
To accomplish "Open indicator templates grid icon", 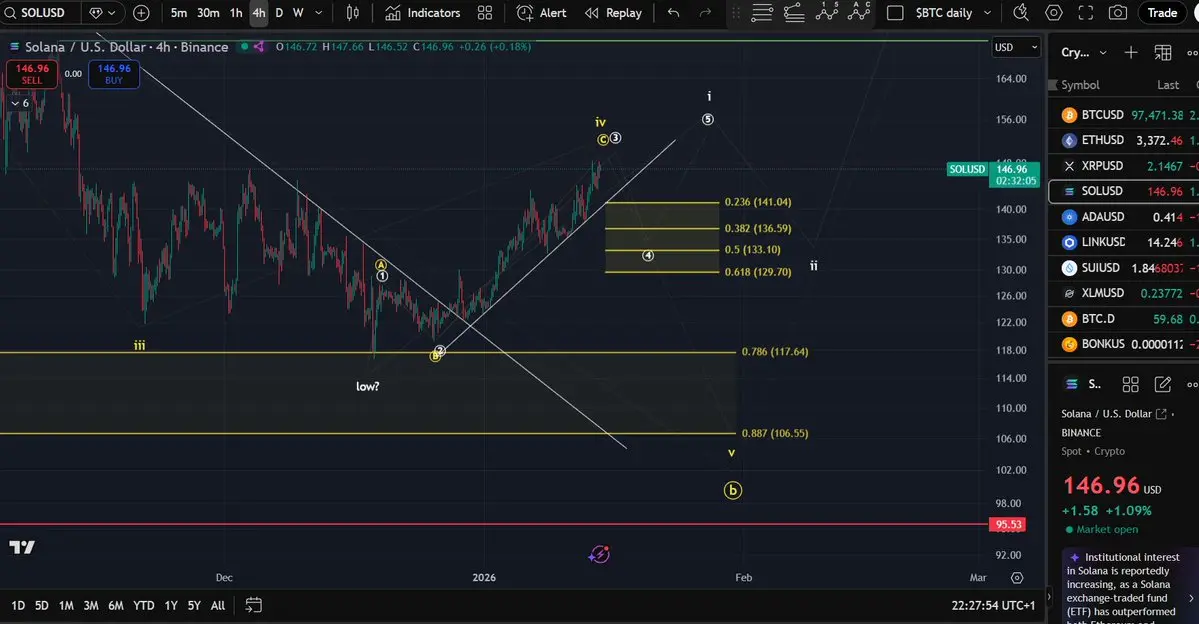I will click(x=485, y=13).
